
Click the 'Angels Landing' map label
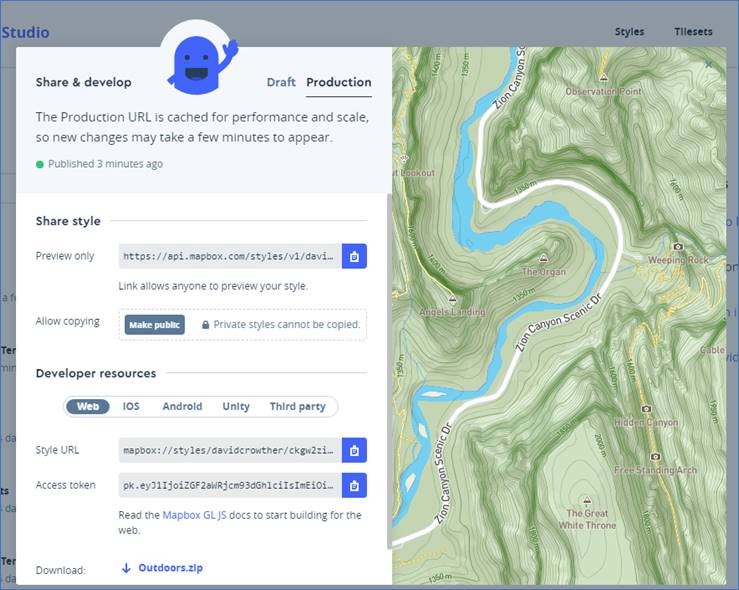(x=452, y=312)
